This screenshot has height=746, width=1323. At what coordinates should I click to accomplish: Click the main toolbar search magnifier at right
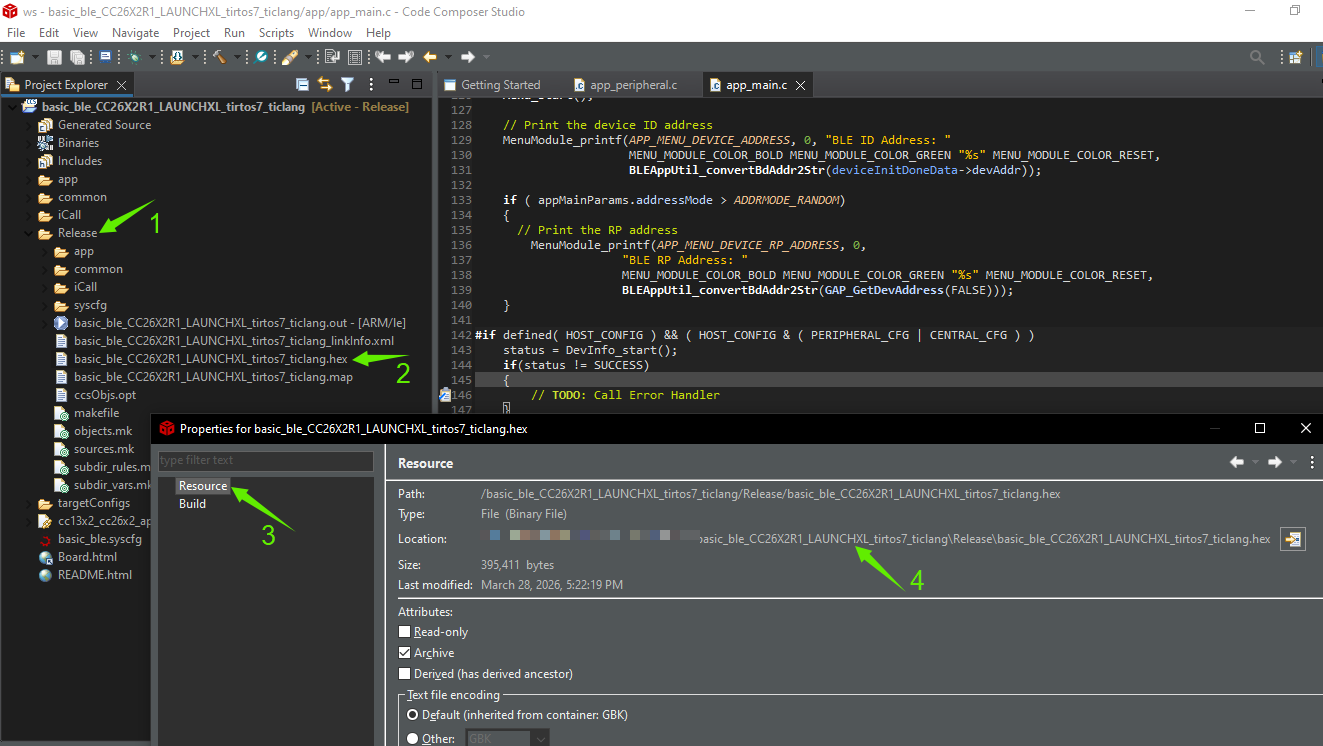click(x=1257, y=58)
